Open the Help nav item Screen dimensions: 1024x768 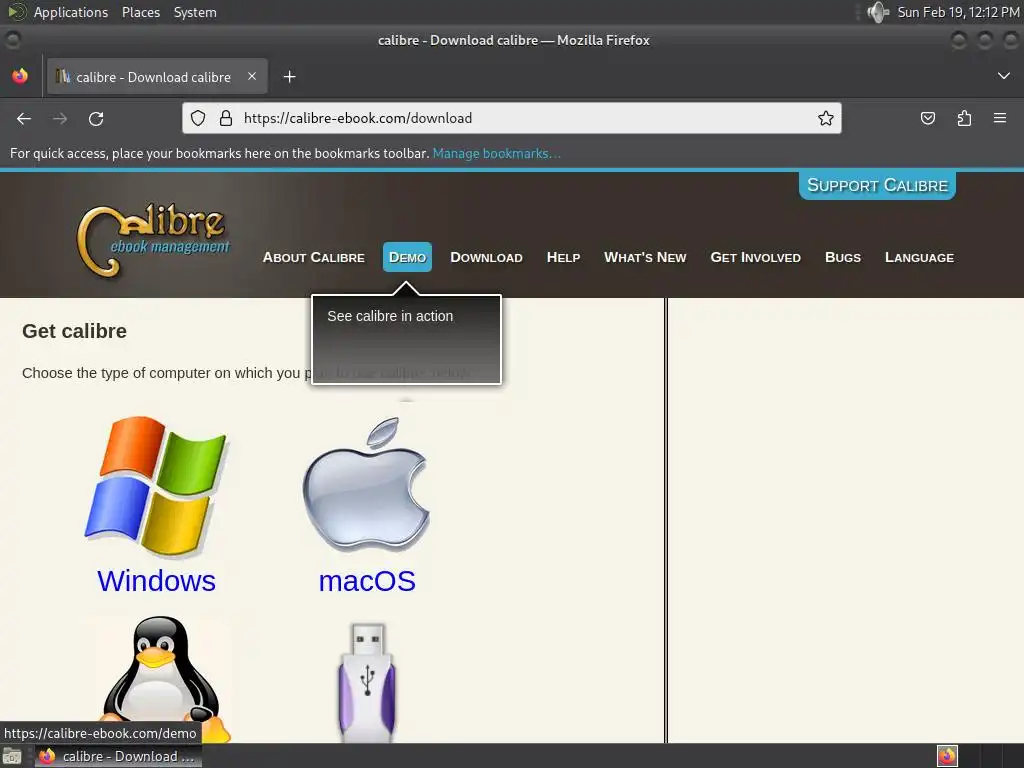(563, 257)
